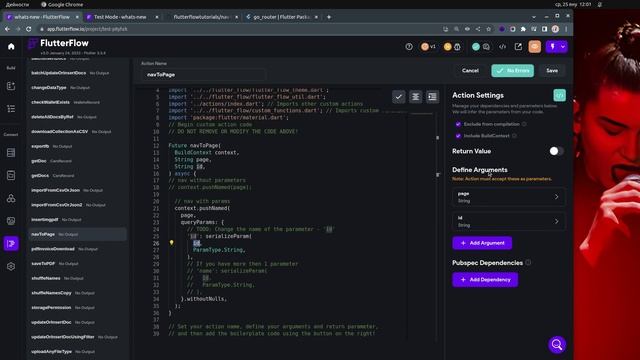Open the Settings hexagon gear icon
The height and width of the screenshot is (360, 640).
(11, 267)
